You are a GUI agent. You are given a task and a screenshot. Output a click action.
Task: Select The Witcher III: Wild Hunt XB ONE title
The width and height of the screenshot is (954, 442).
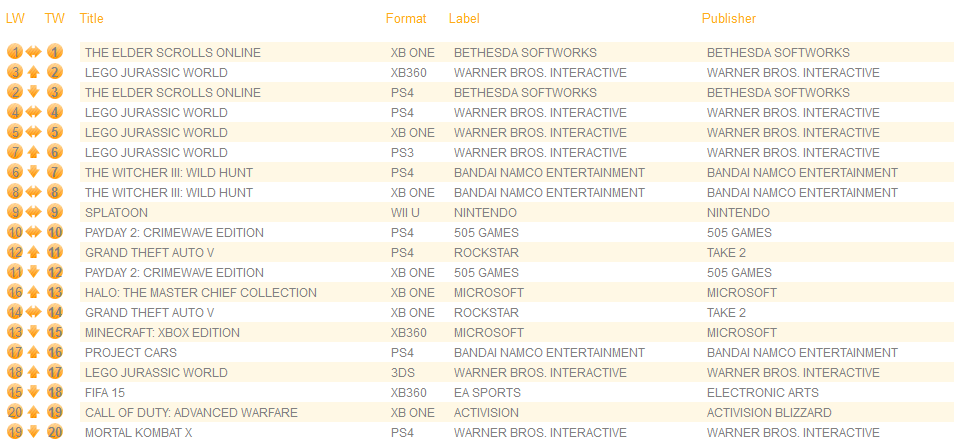click(169, 193)
